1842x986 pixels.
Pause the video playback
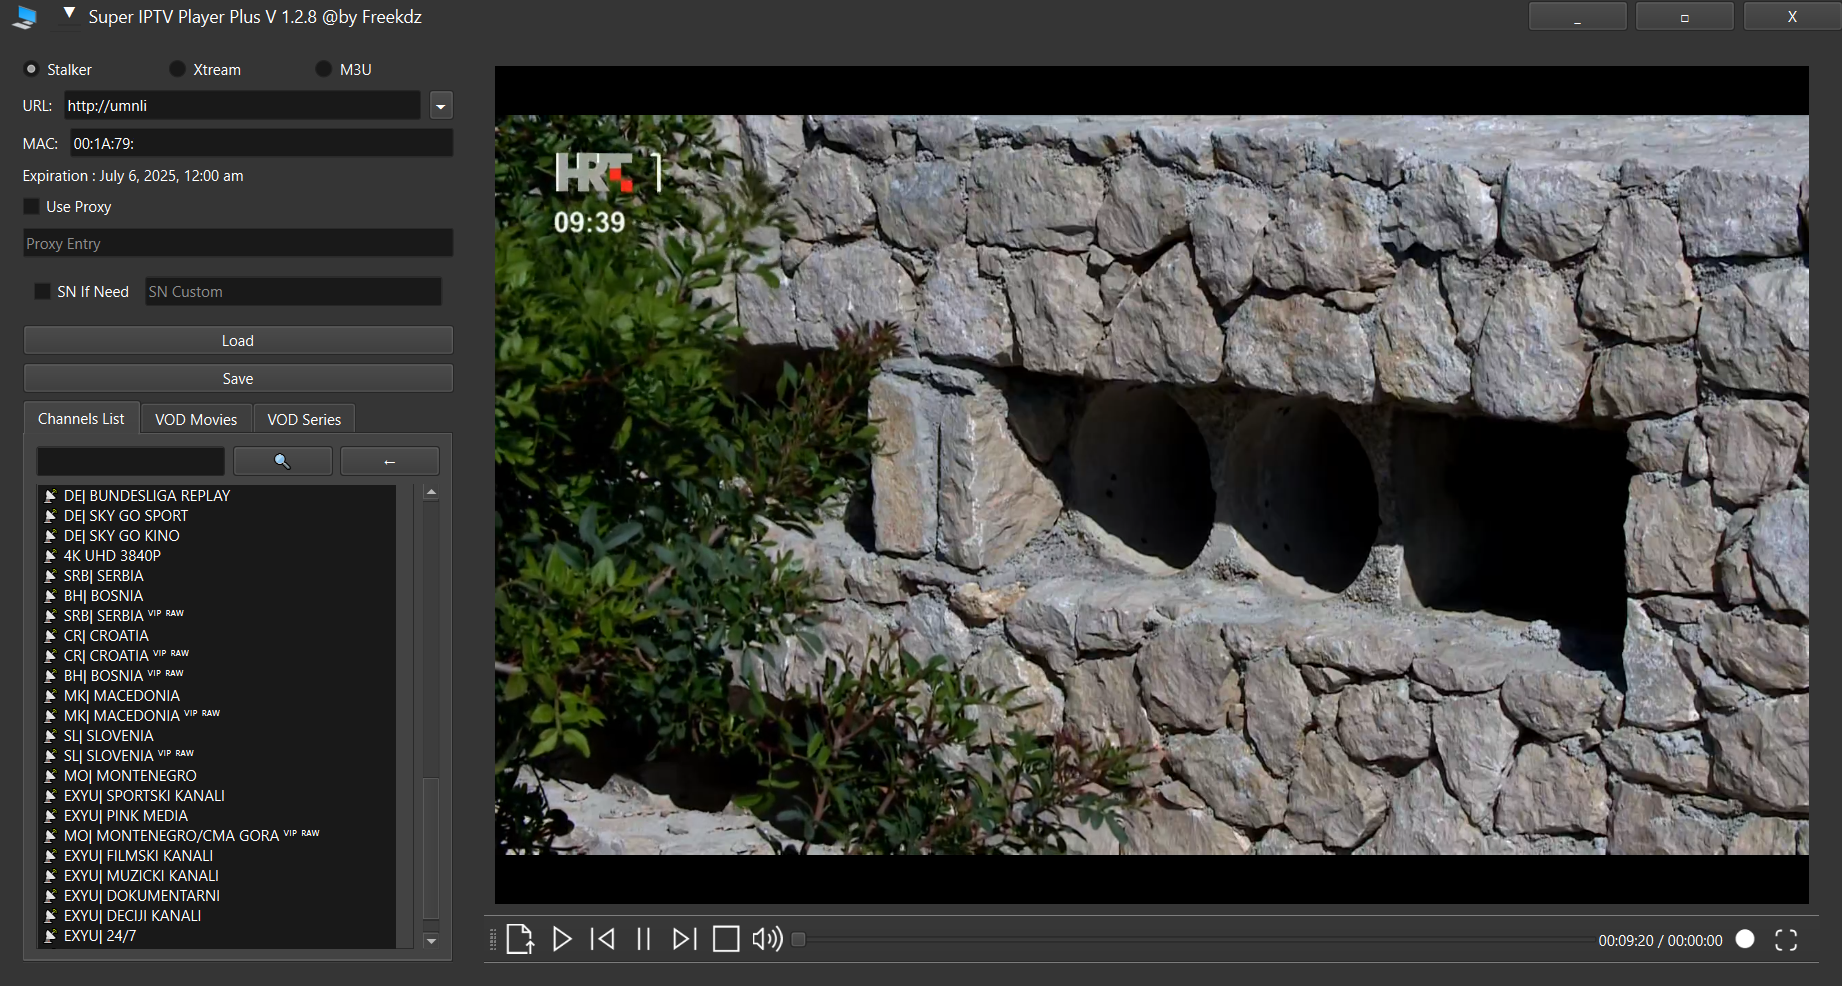click(x=644, y=939)
